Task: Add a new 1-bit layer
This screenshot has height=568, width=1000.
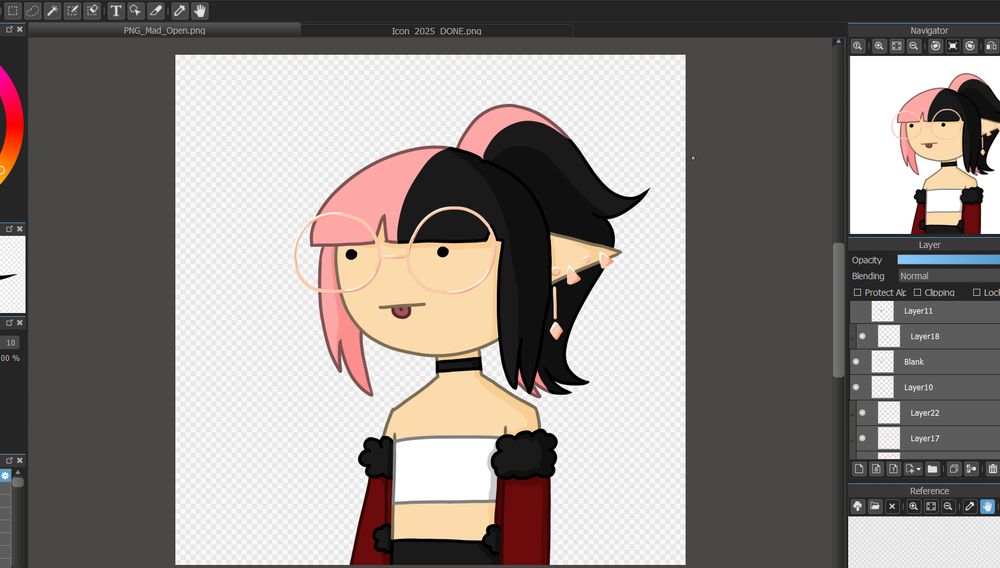Action: (x=893, y=469)
